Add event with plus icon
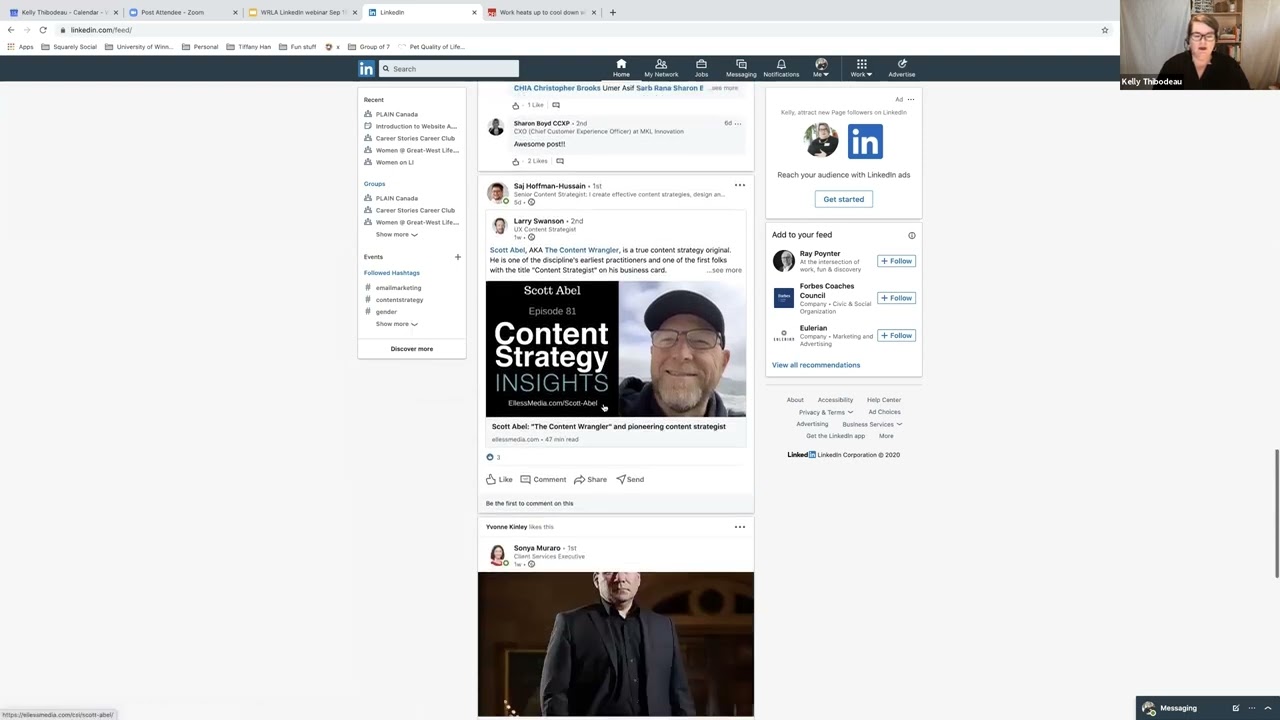Viewport: 1280px width, 720px height. [x=458, y=257]
